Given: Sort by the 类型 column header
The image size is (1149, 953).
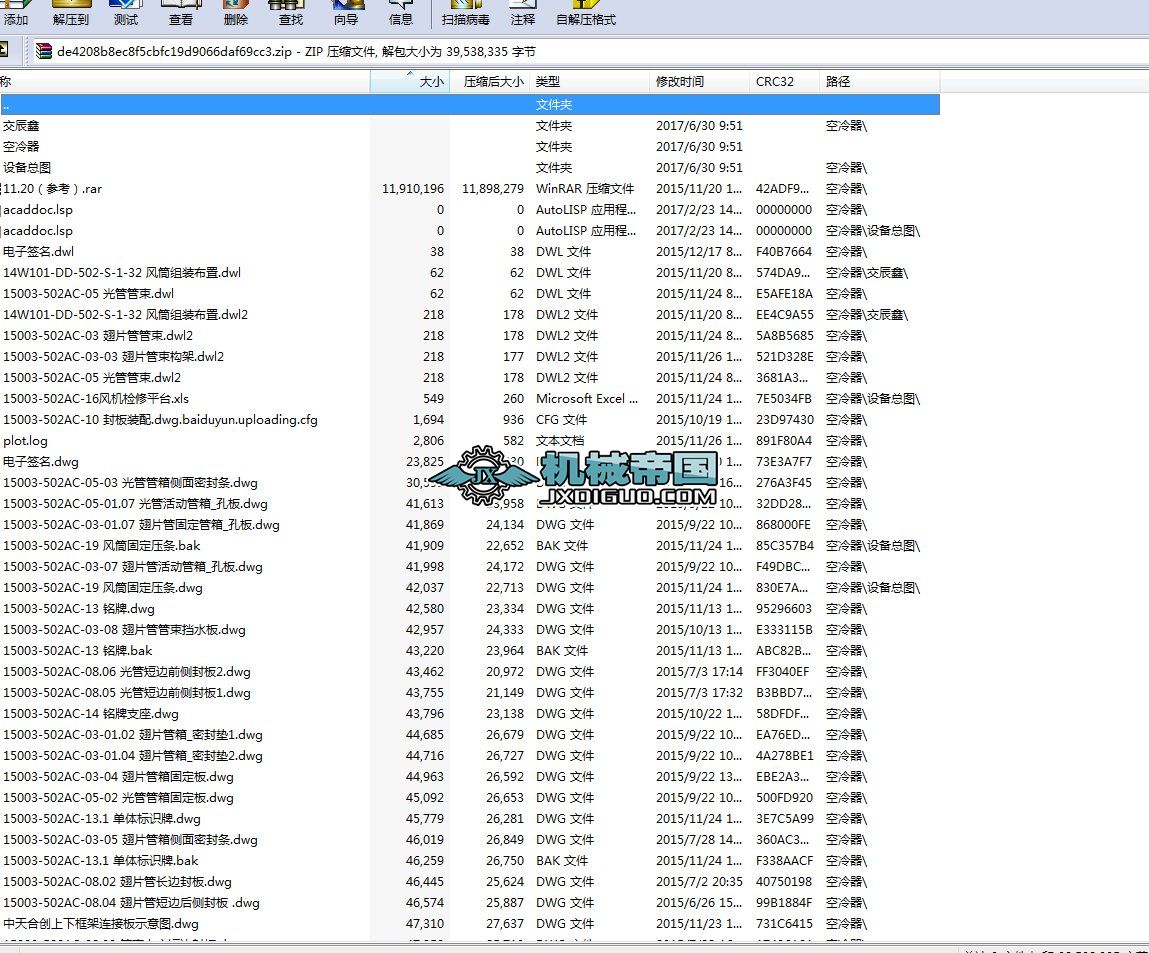Looking at the screenshot, I should [x=589, y=81].
